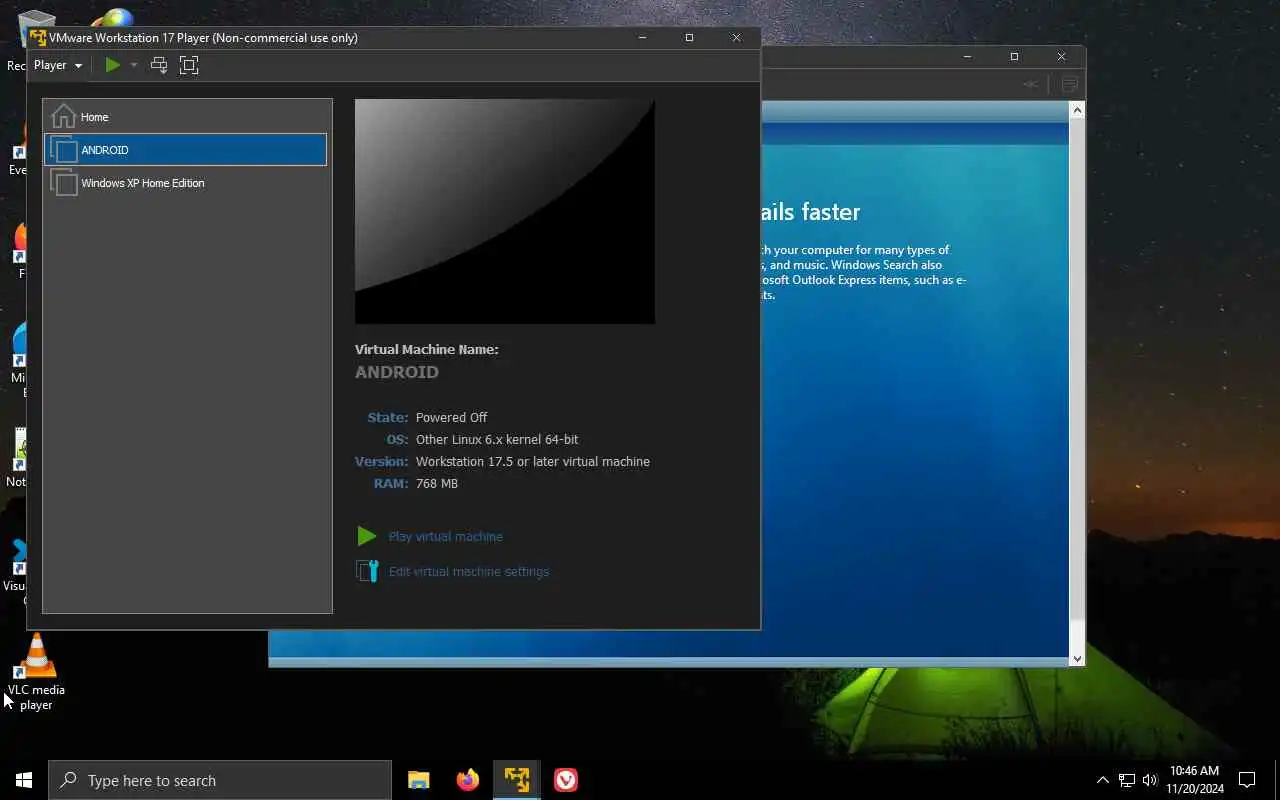Screen dimensions: 1280x800
Task: Select Home in the VM library
Action: pyautogui.click(x=187, y=117)
